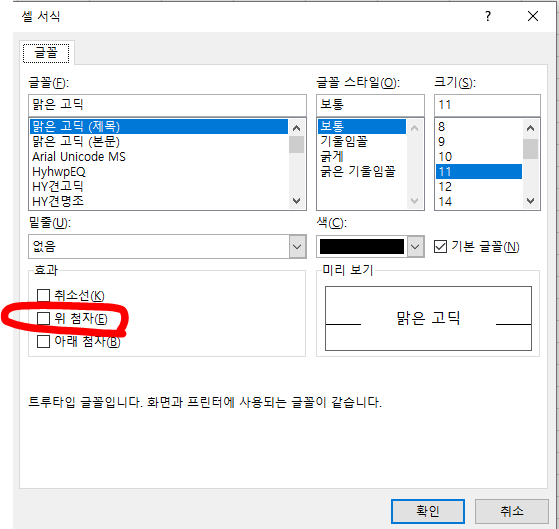The width and height of the screenshot is (559, 529).
Task: Select 굵은 기울임꼴 font style
Action: click(361, 171)
